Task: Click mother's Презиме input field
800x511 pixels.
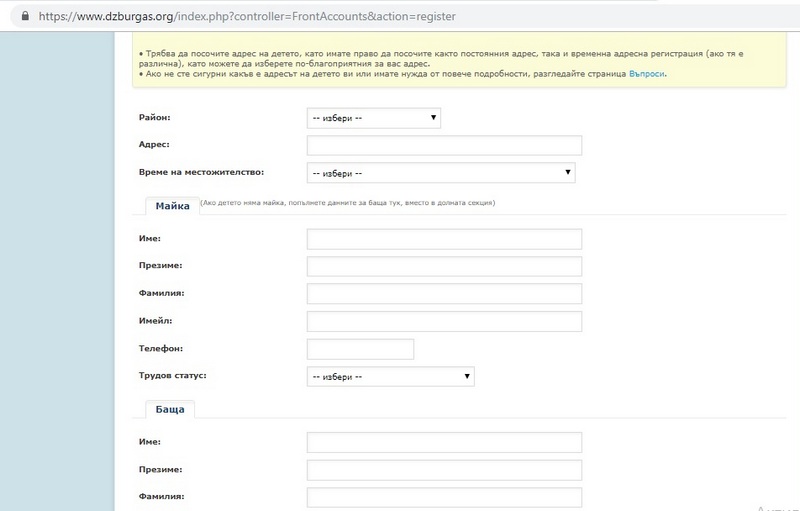Action: pyautogui.click(x=444, y=267)
